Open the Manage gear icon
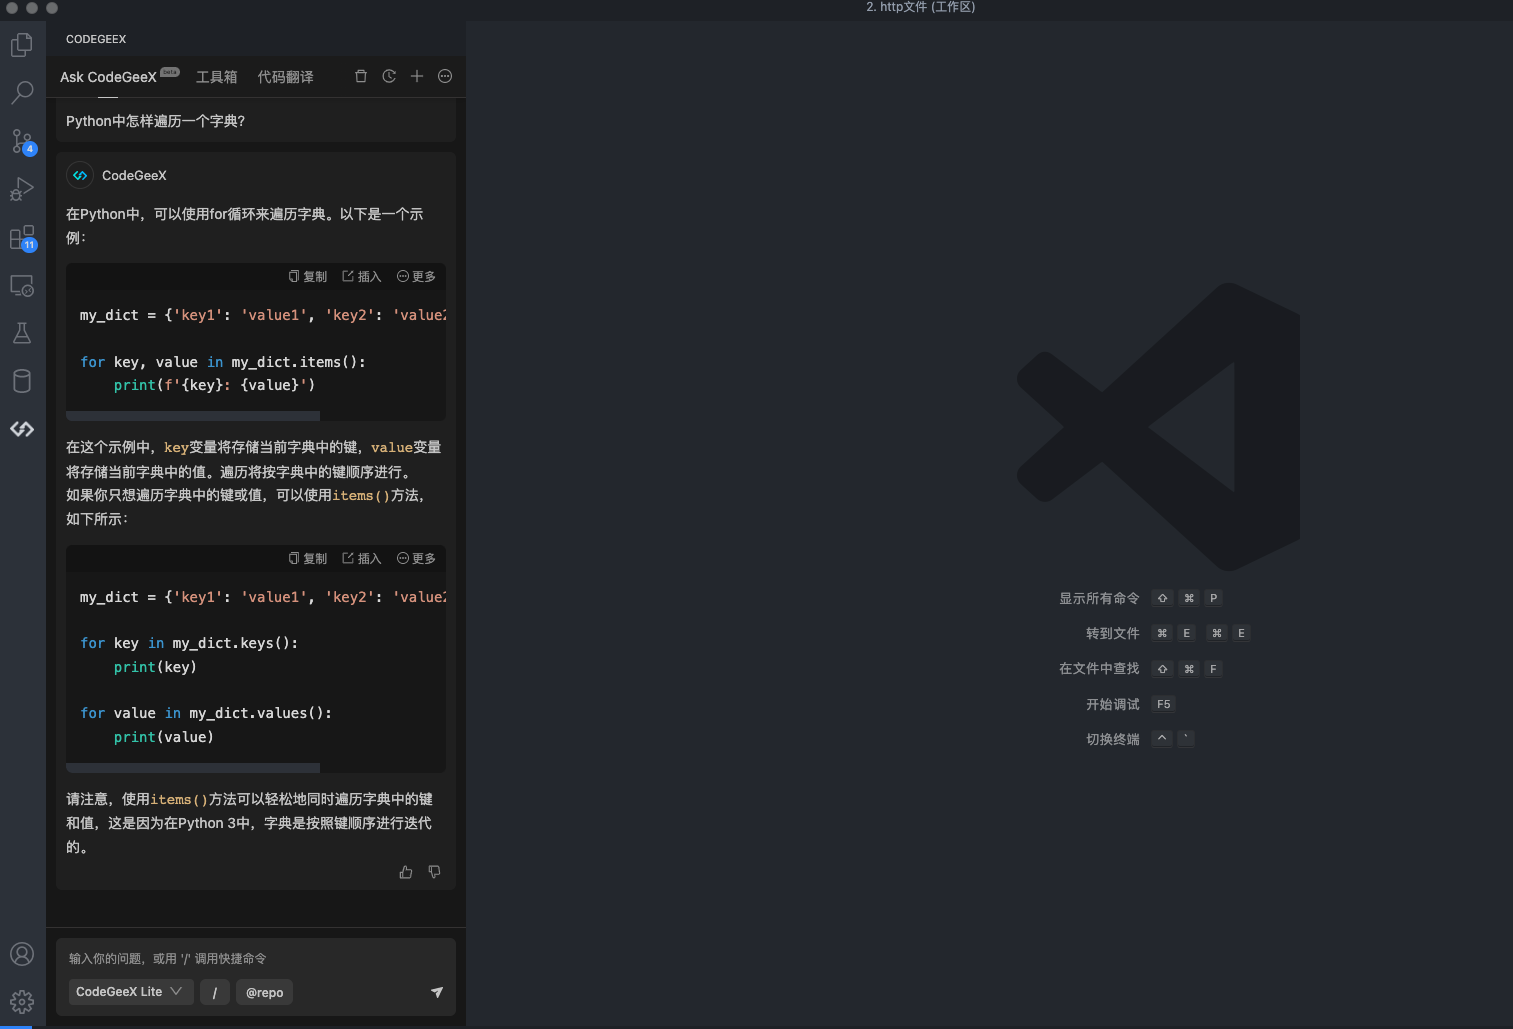 [x=22, y=1002]
